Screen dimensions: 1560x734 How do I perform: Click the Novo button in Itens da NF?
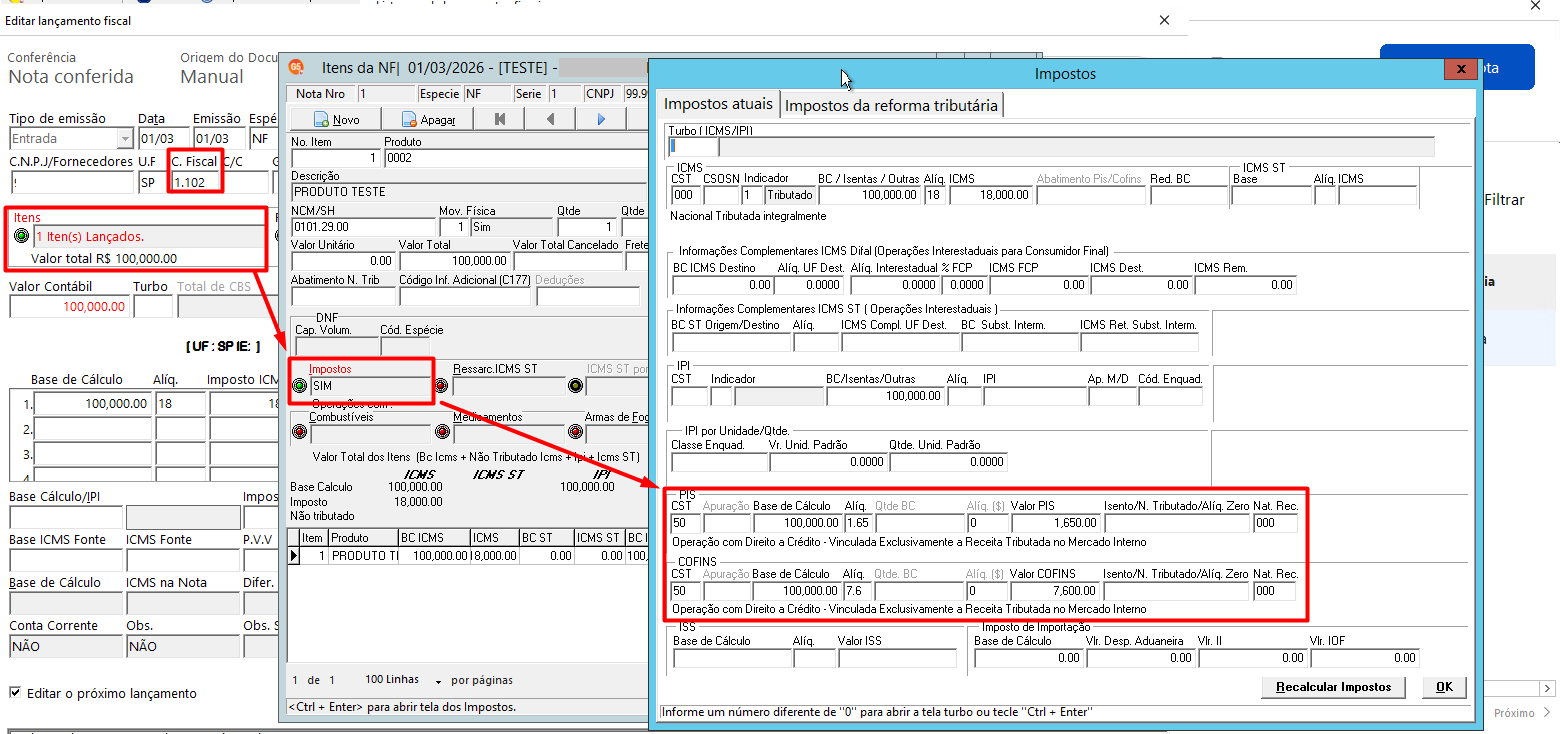tap(337, 119)
